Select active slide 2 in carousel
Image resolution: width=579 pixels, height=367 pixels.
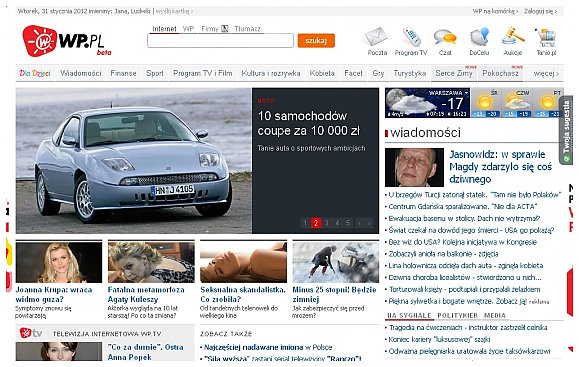pyautogui.click(x=316, y=223)
